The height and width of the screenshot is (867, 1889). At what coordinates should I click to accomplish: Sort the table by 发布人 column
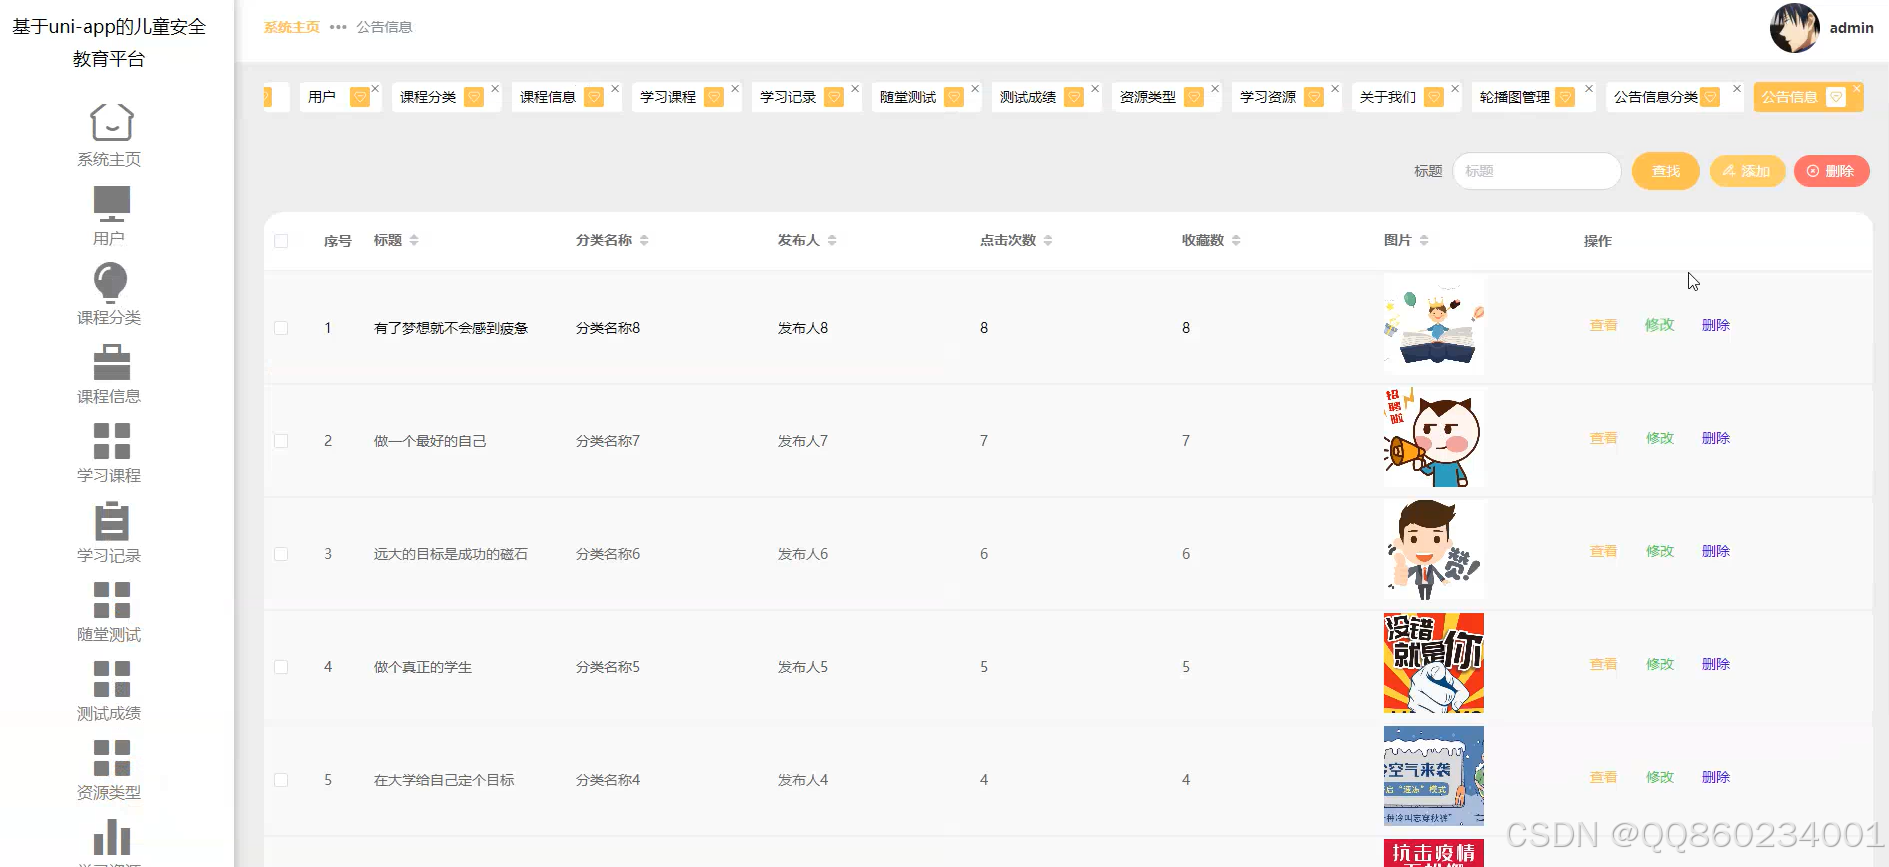[x=832, y=240]
